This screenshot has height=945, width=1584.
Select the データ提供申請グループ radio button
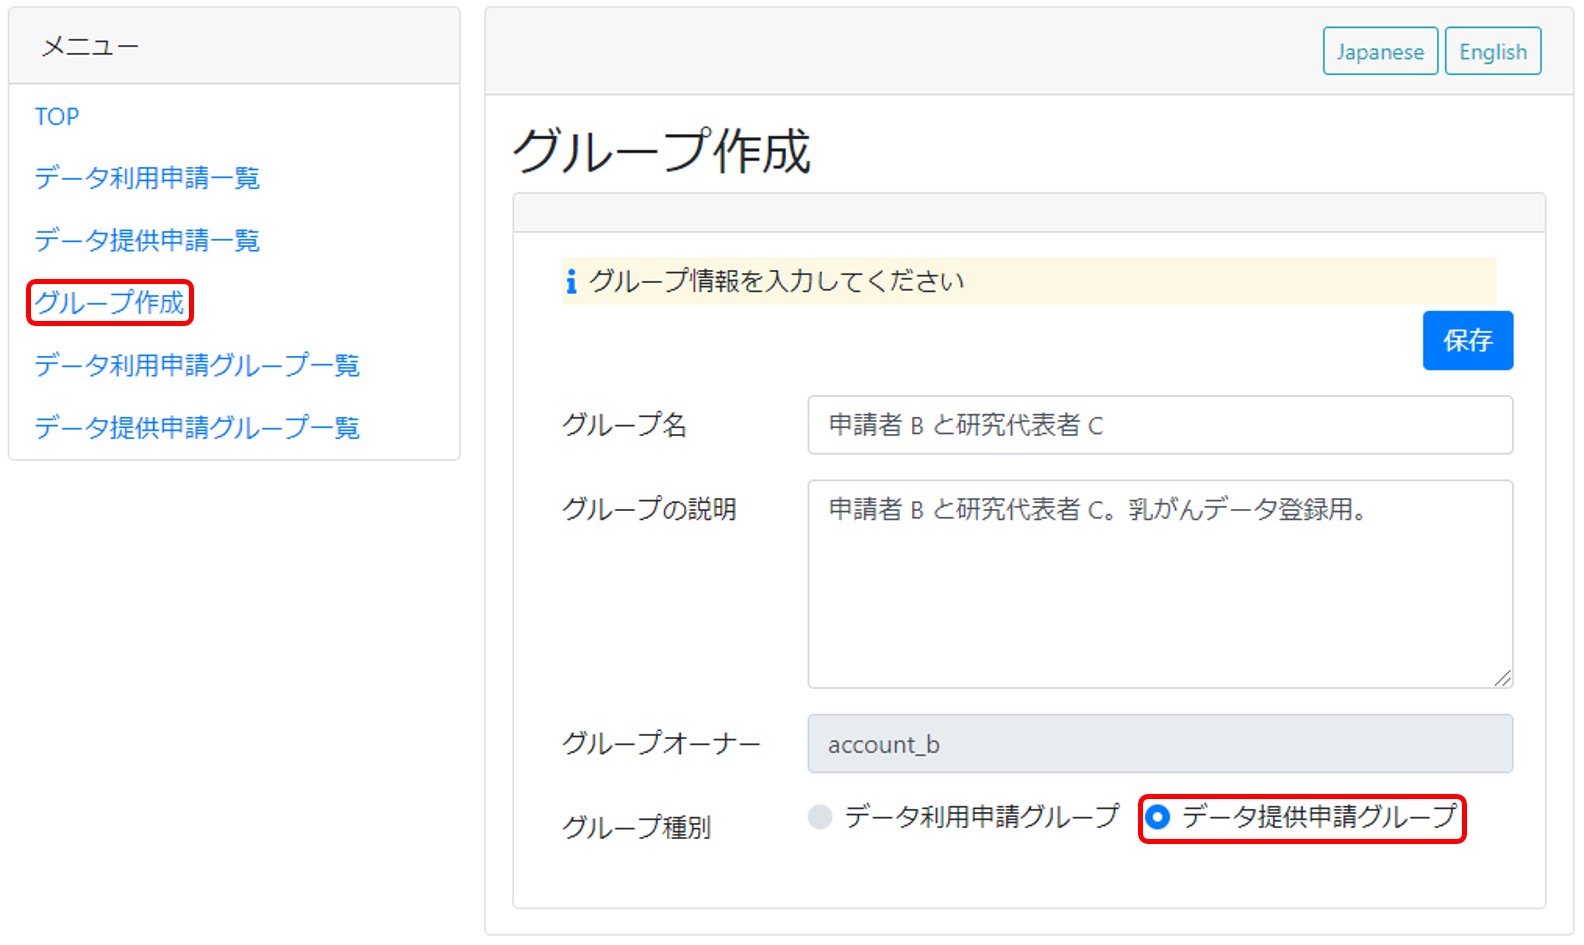(1158, 817)
